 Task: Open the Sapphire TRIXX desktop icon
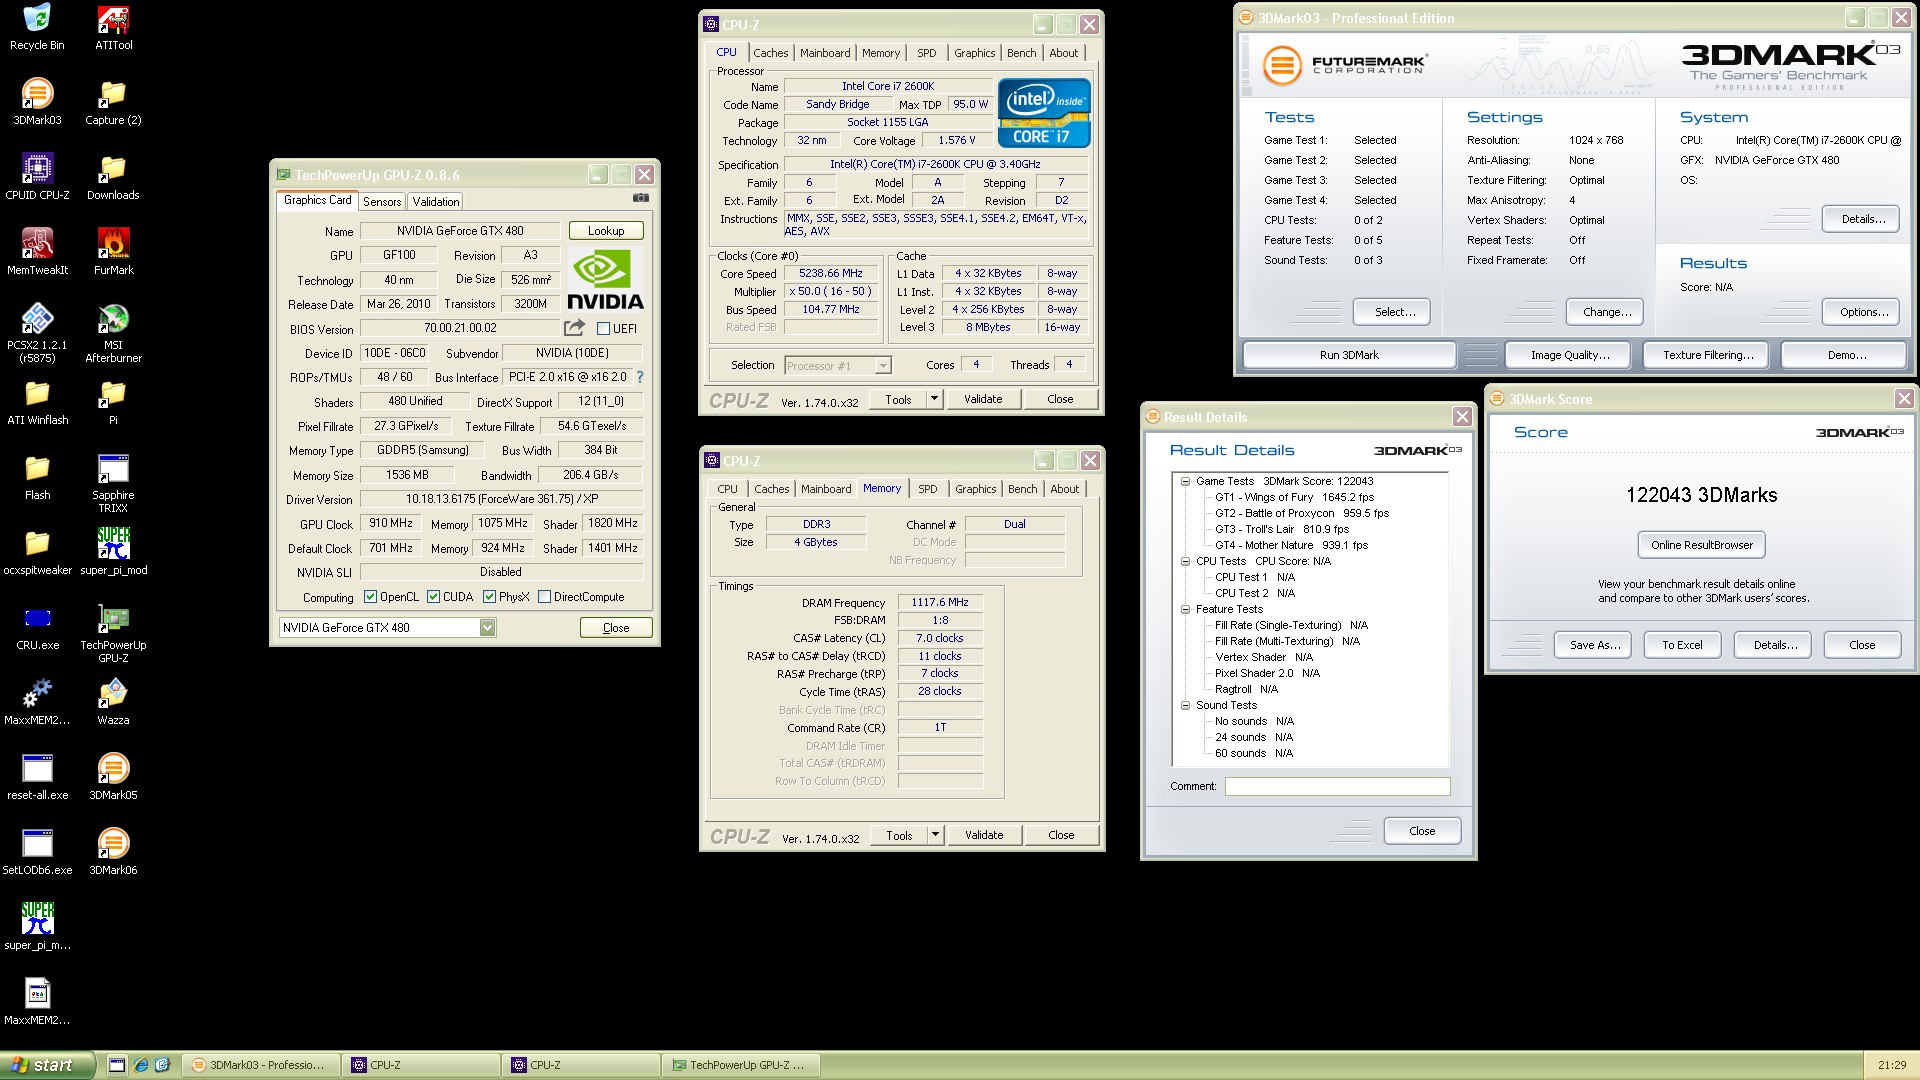pyautogui.click(x=113, y=483)
